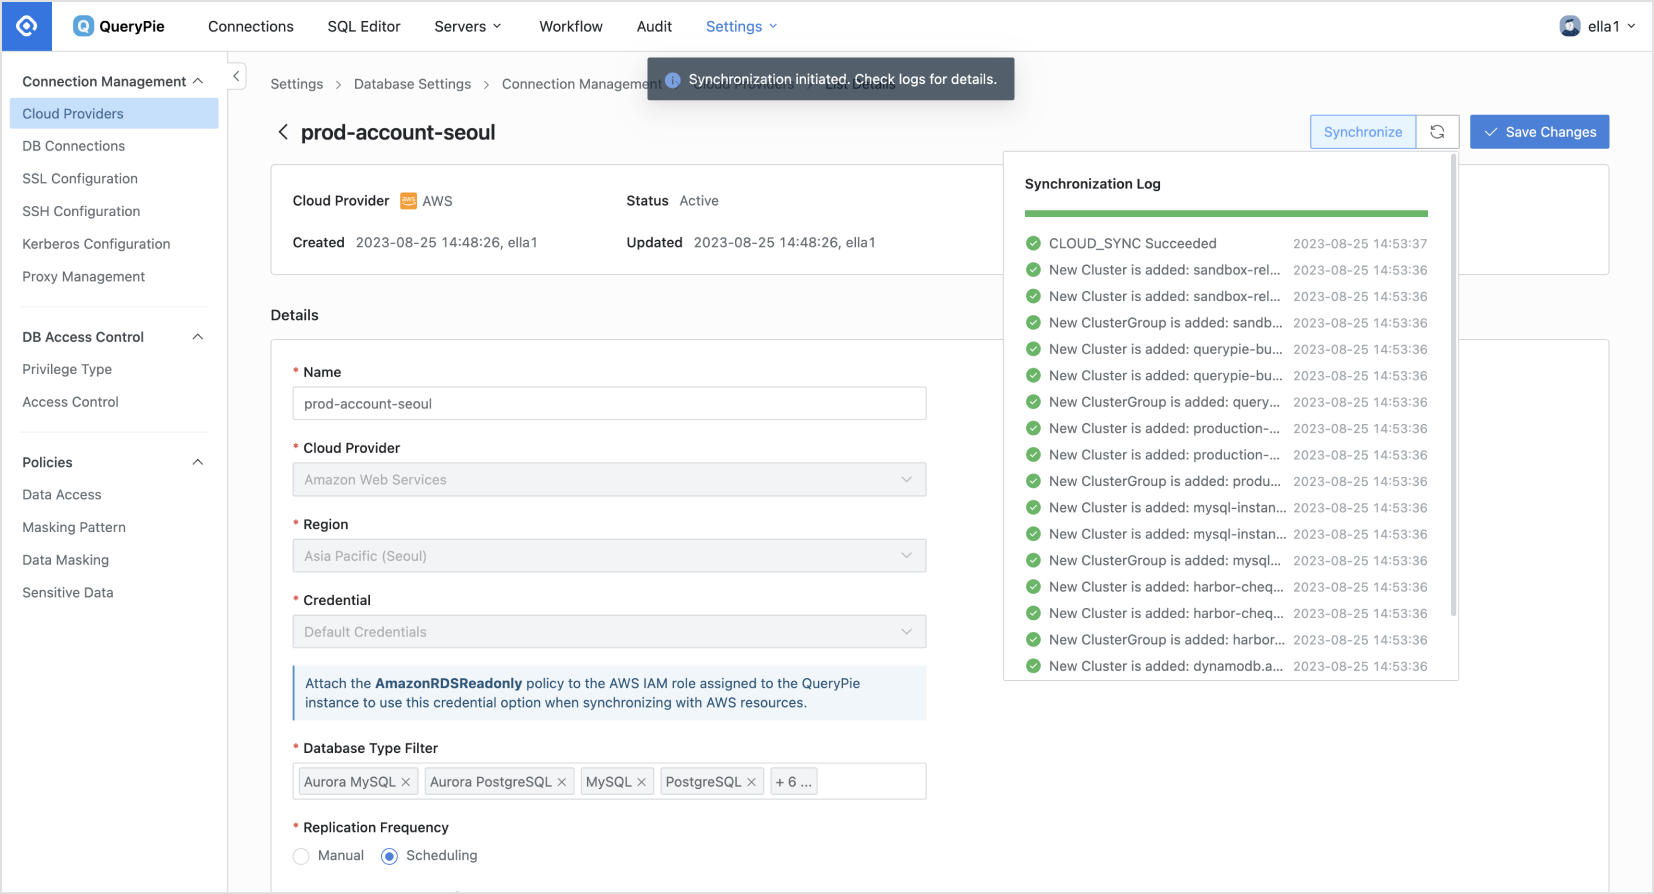
Task: Remove the PostgreSQL filter tag
Action: click(x=752, y=782)
